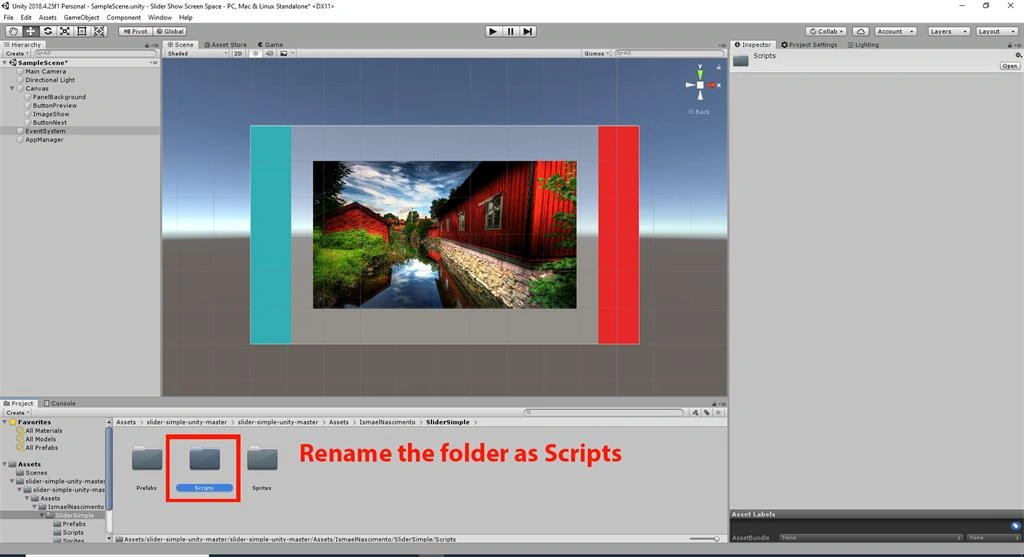Switch to the Lighting tab
This screenshot has height=557, width=1024.
click(863, 44)
